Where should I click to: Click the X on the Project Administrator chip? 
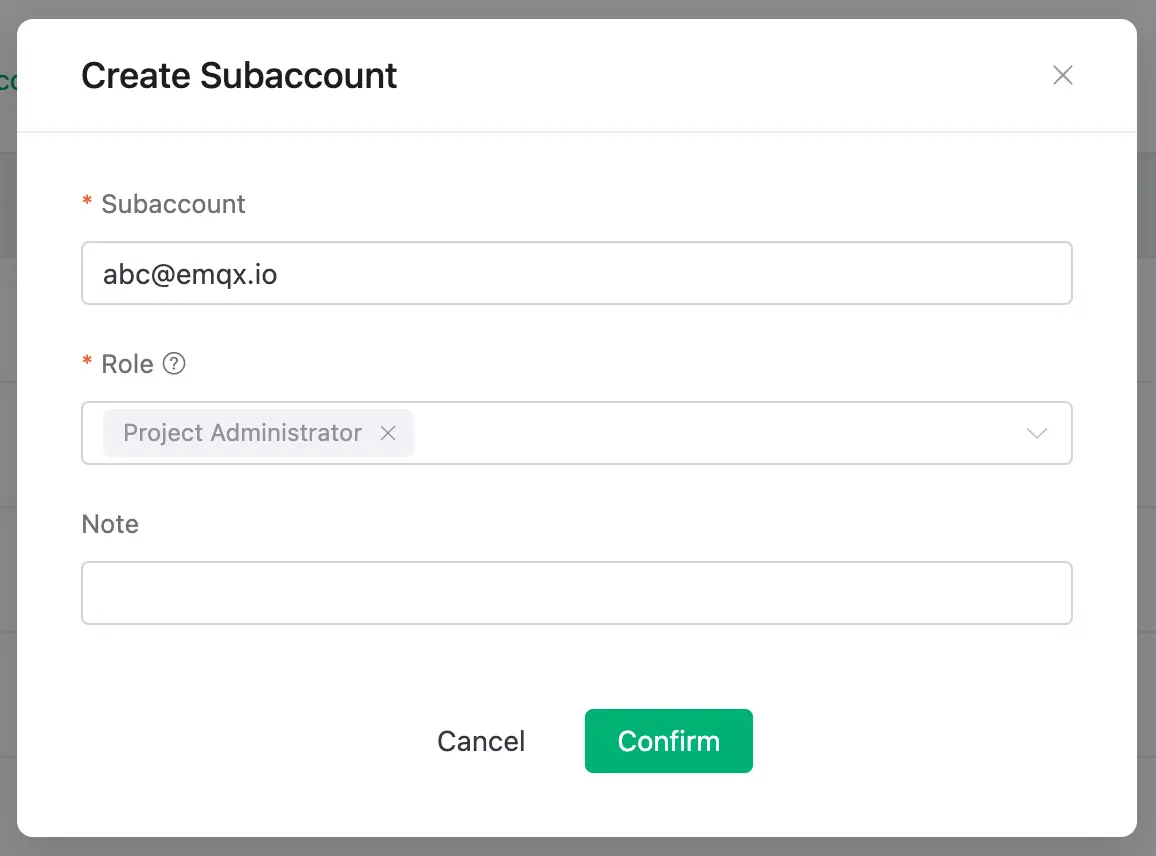(x=388, y=433)
